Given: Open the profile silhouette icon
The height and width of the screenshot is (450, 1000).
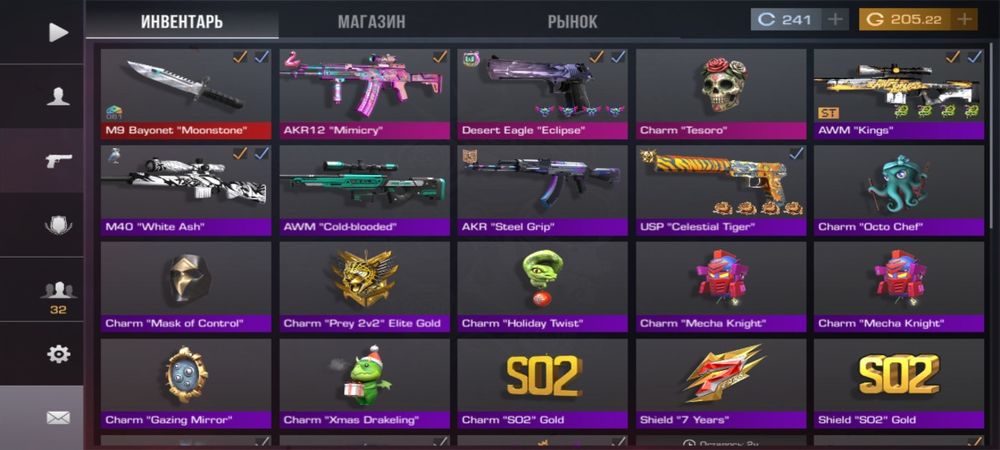Looking at the screenshot, I should pos(58,96).
